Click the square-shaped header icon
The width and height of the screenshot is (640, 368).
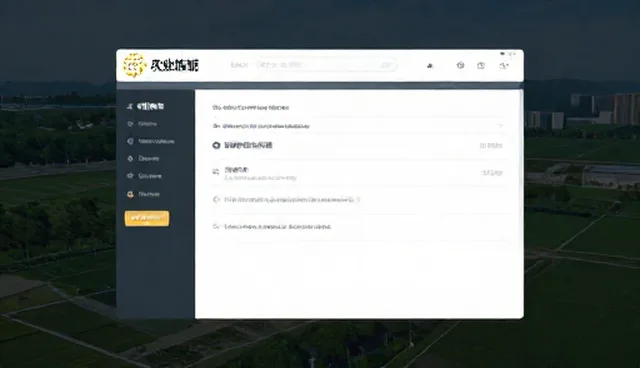coord(481,65)
